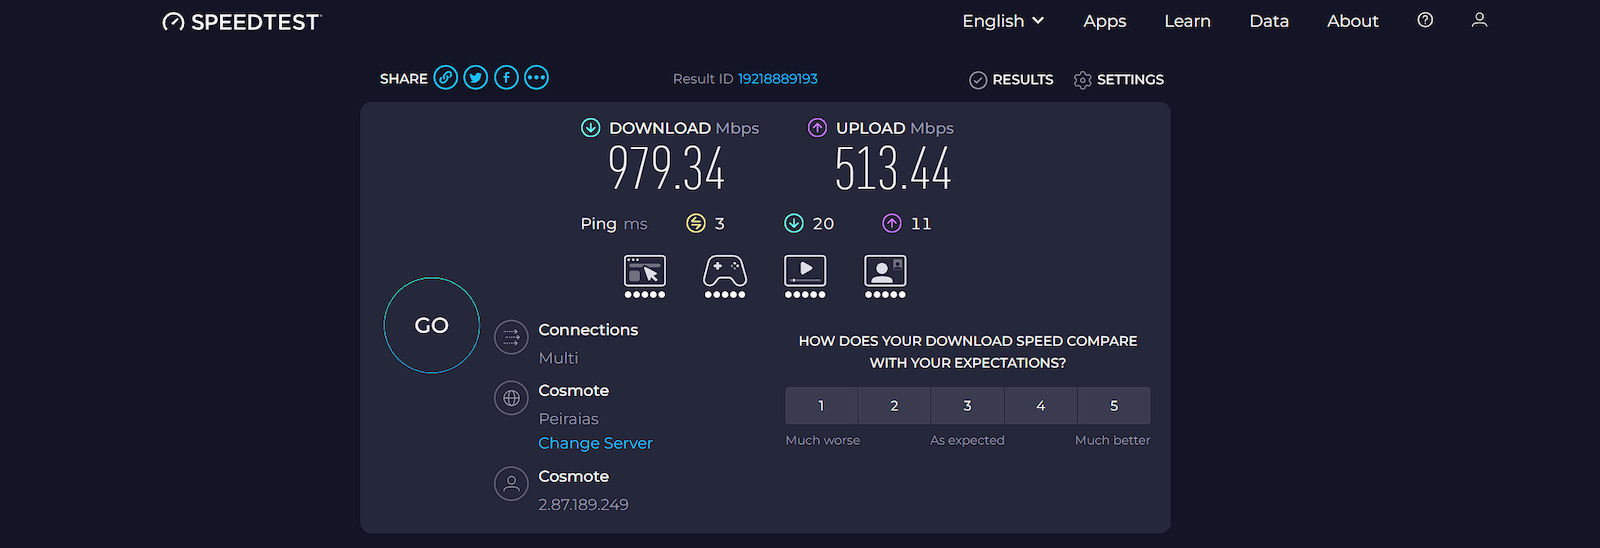Copy the share link icon
This screenshot has height=548, width=1600.
point(446,78)
